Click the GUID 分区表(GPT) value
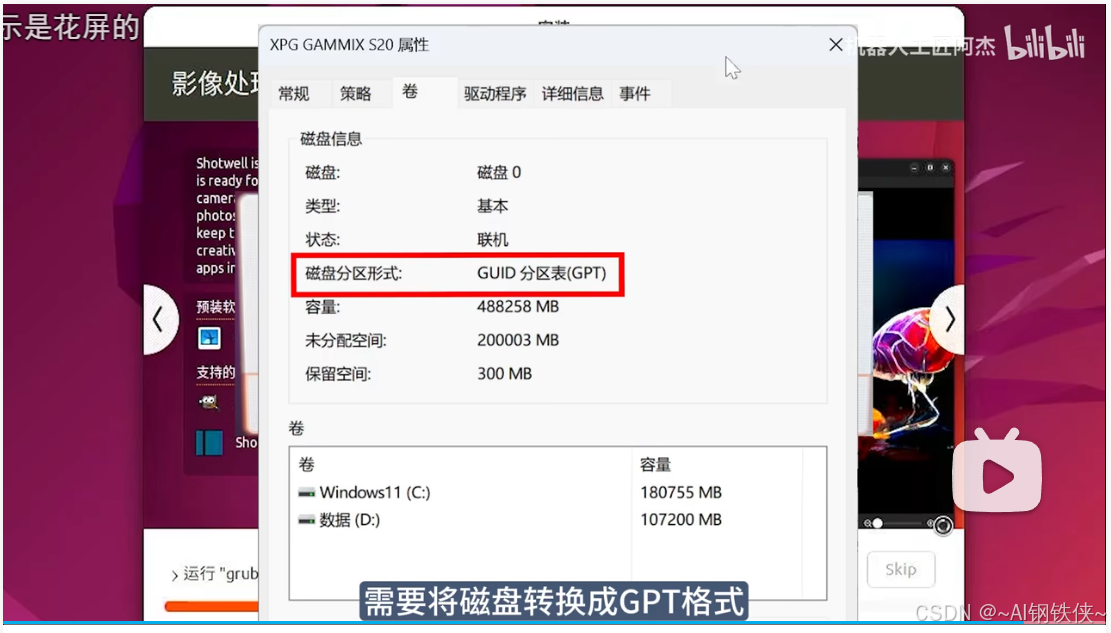 pyautogui.click(x=542, y=273)
